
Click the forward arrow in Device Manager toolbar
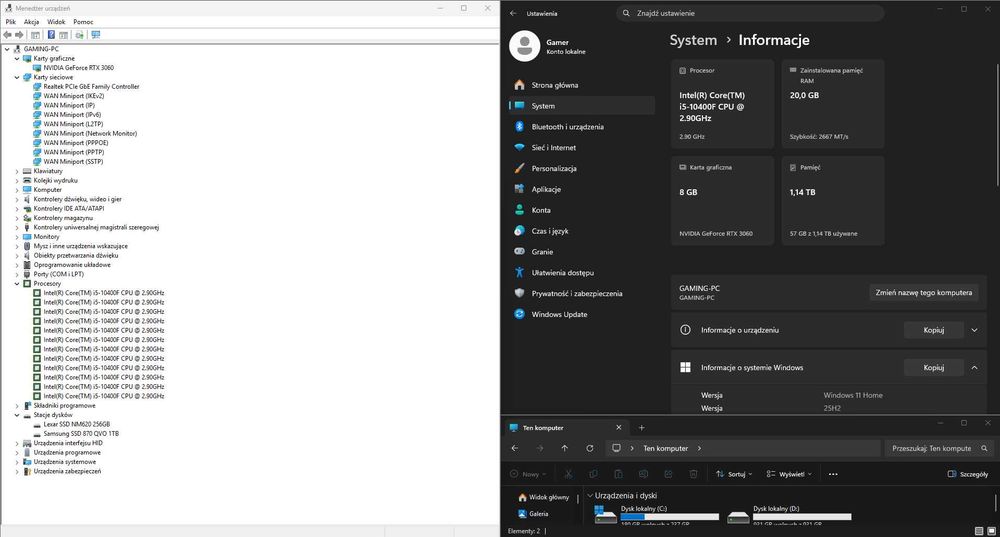[x=18, y=35]
